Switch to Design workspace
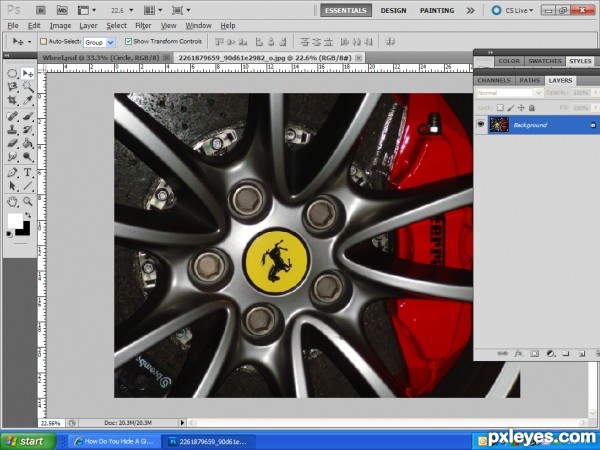This screenshot has width=600, height=450. [x=393, y=10]
